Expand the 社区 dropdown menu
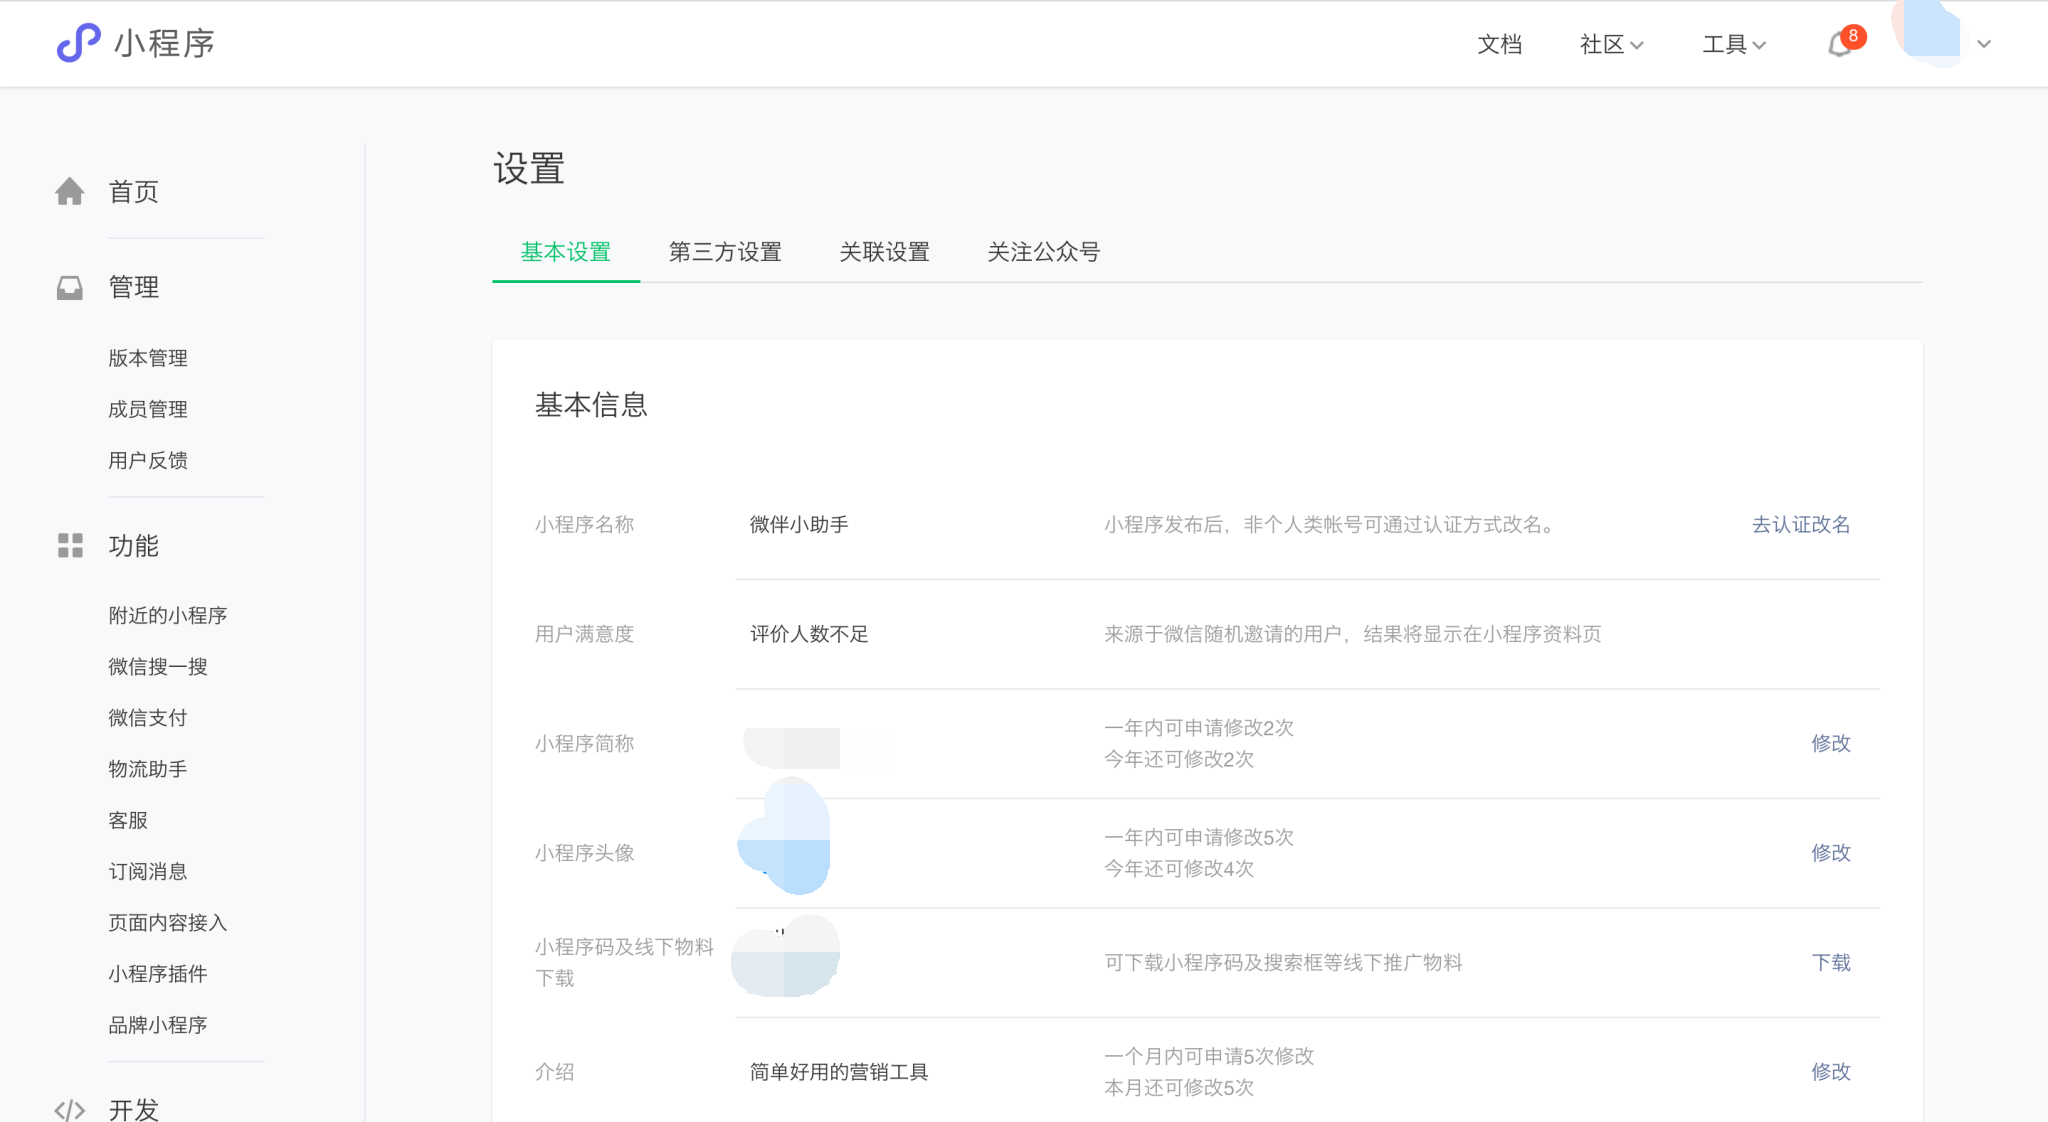 (x=1611, y=44)
